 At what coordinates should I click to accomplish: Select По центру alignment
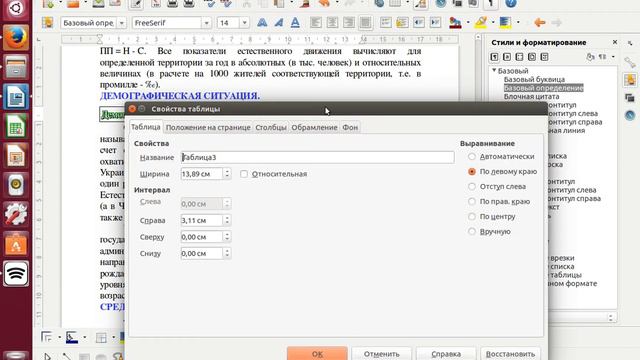pos(492,216)
